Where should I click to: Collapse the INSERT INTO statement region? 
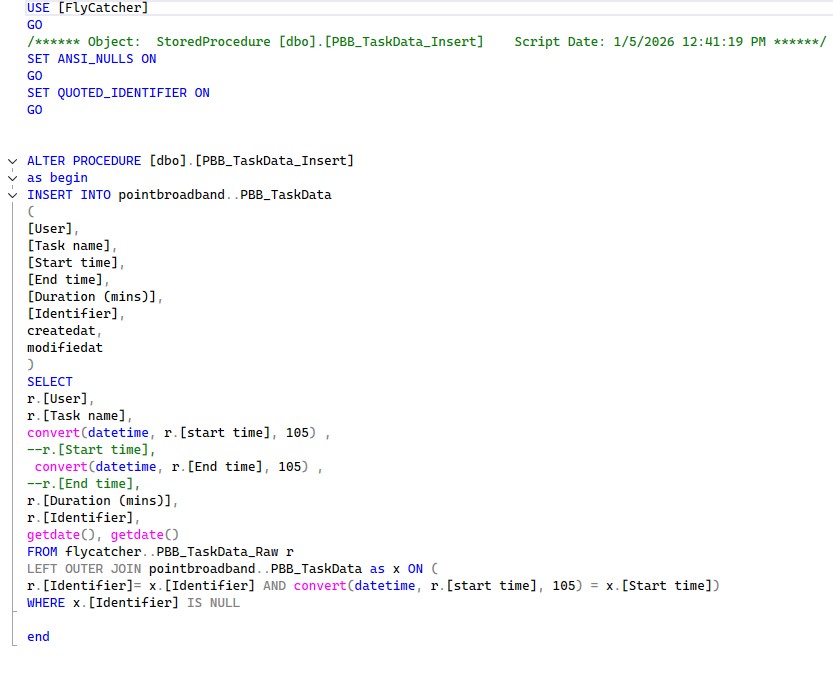[10, 194]
